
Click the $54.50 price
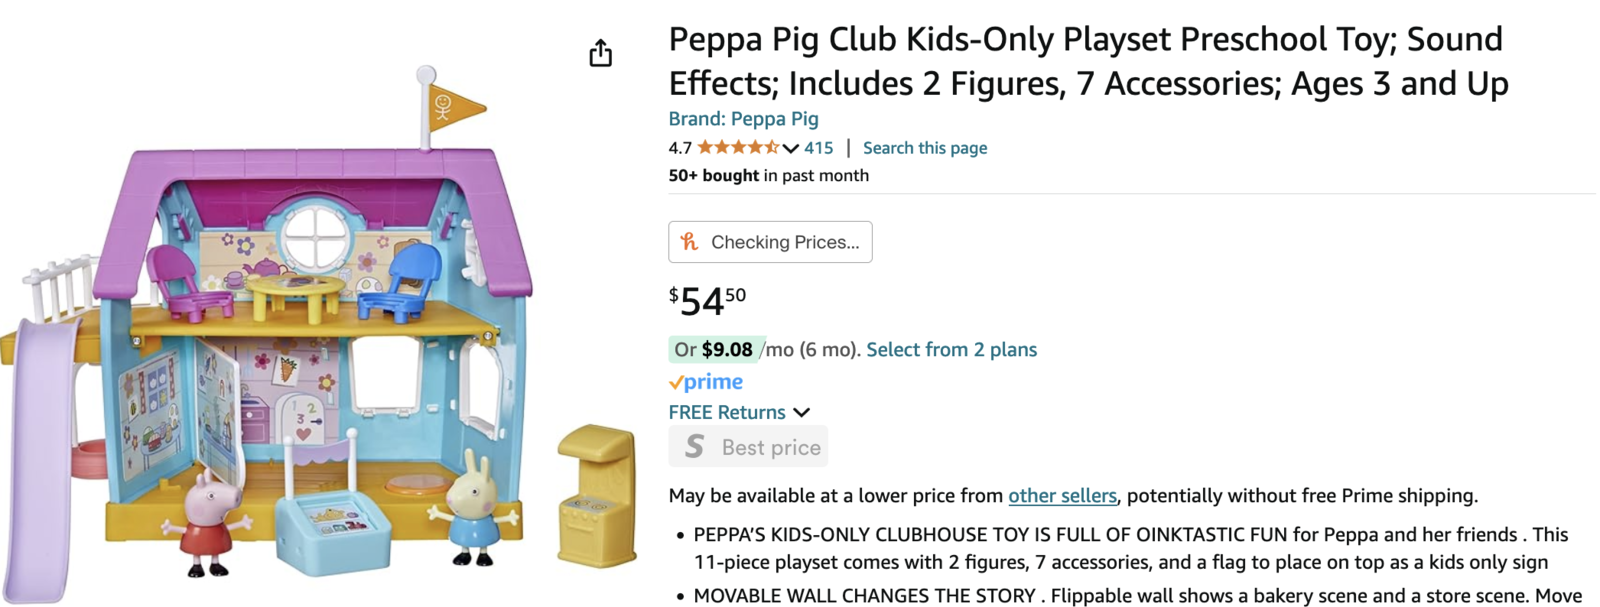pyautogui.click(x=707, y=300)
